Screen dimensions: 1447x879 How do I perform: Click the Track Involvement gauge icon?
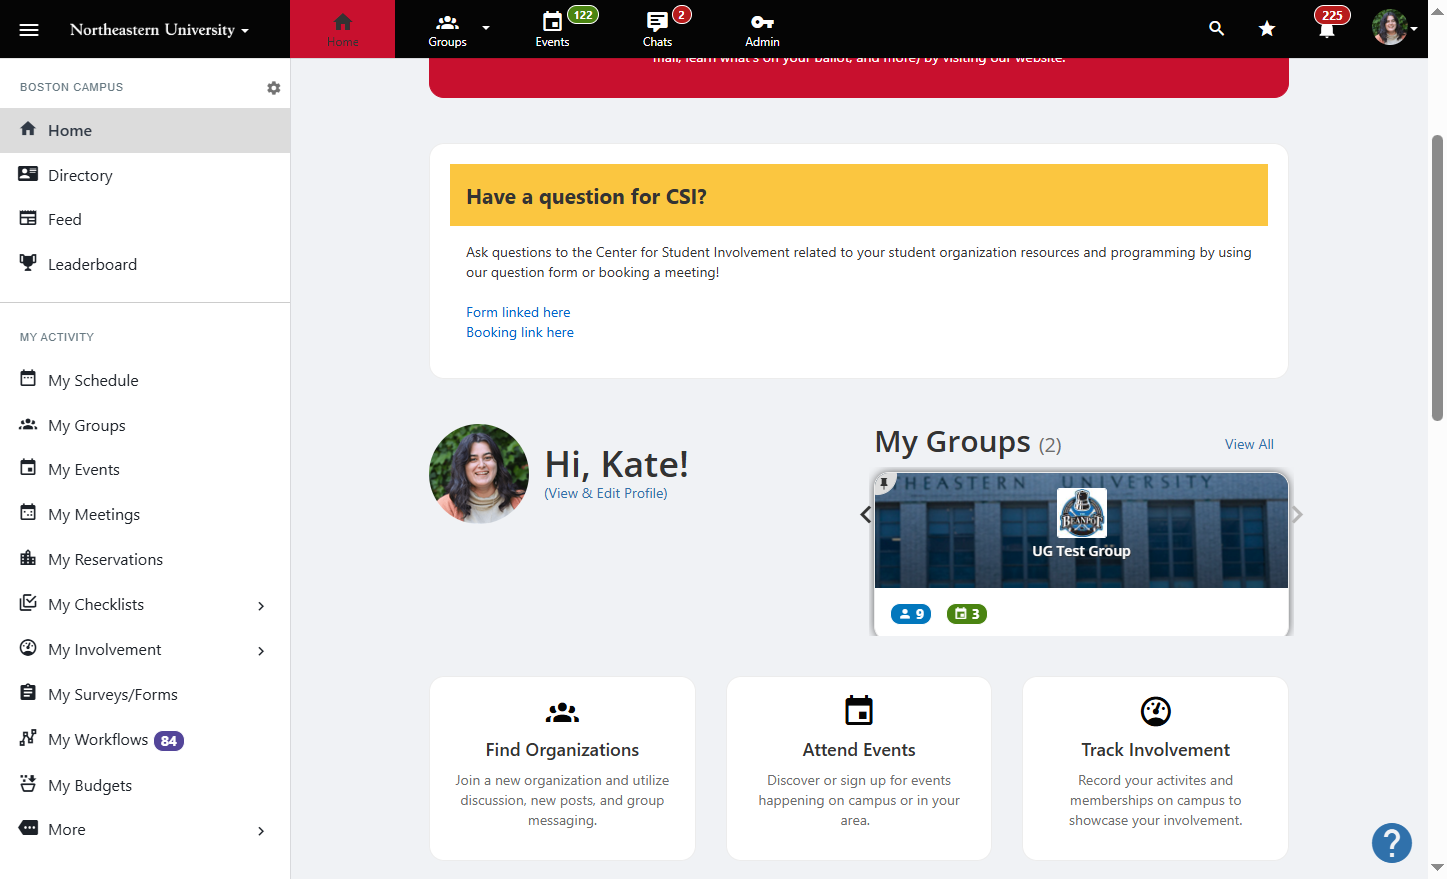pos(1156,711)
